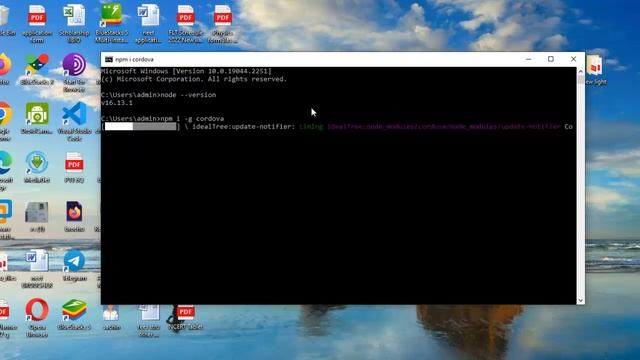Select the rightmost PDF in the top desktop row

point(222,24)
